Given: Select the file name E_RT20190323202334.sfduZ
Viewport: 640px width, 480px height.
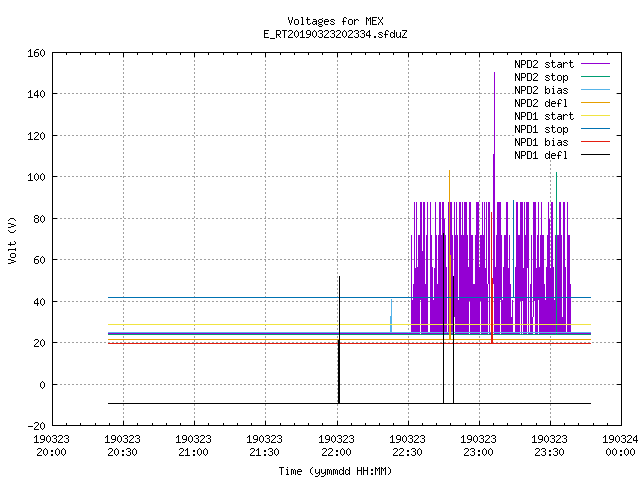Looking at the screenshot, I should 335,34.
